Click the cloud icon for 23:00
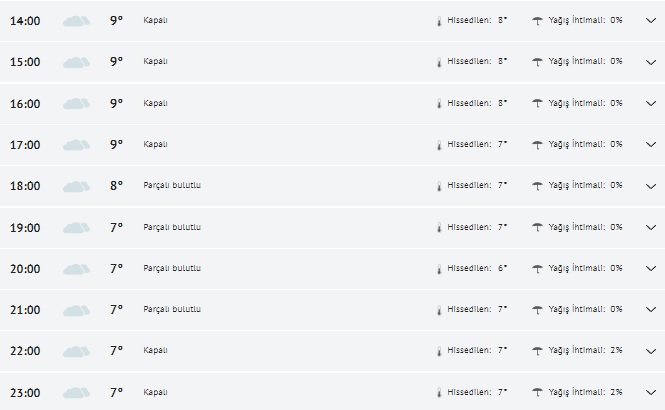This screenshot has width=665, height=410. (76, 392)
